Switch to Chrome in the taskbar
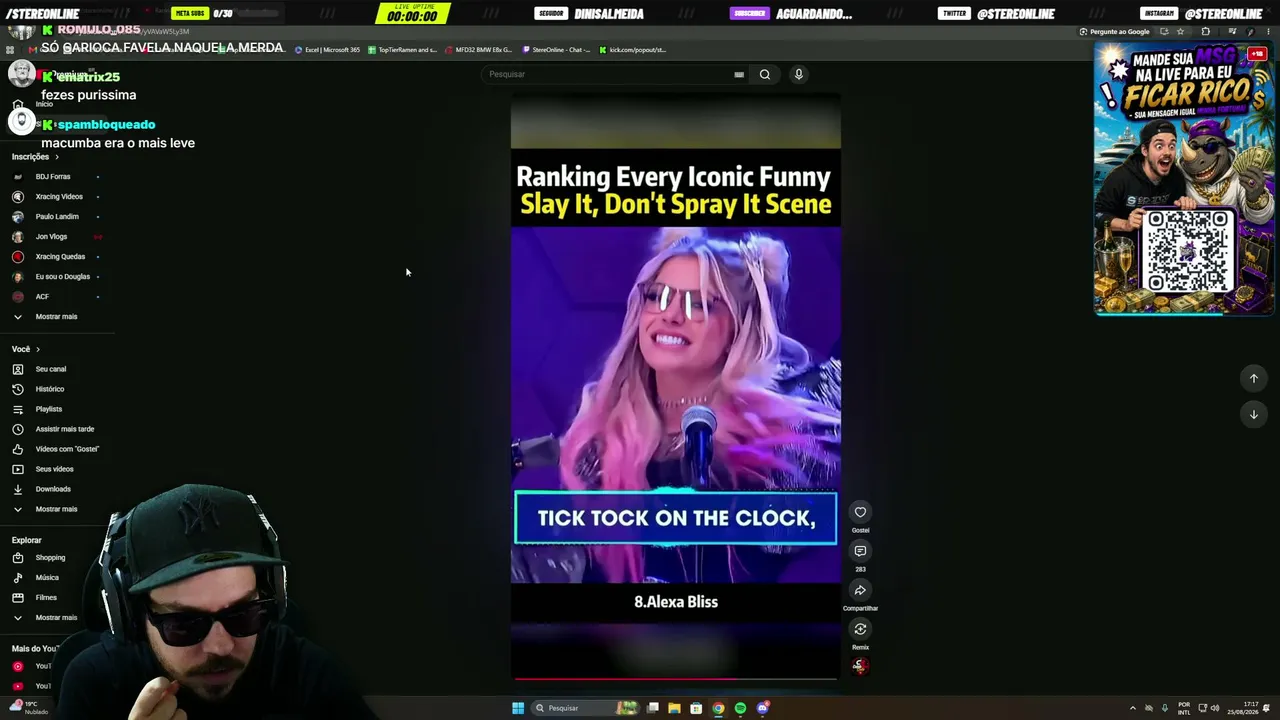Screen dimensions: 1280x720 coord(718,708)
